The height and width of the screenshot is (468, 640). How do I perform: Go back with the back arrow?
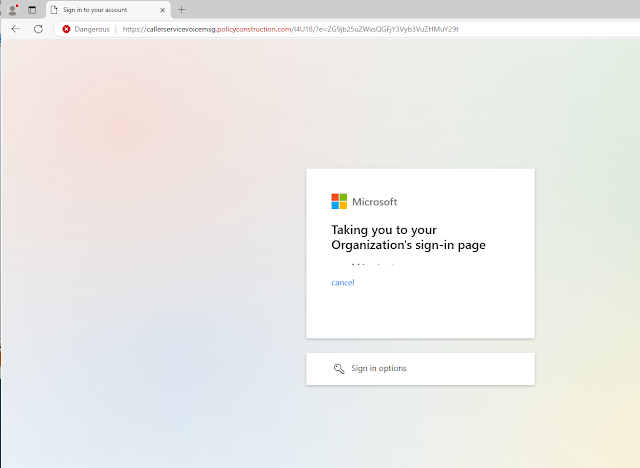[16, 29]
